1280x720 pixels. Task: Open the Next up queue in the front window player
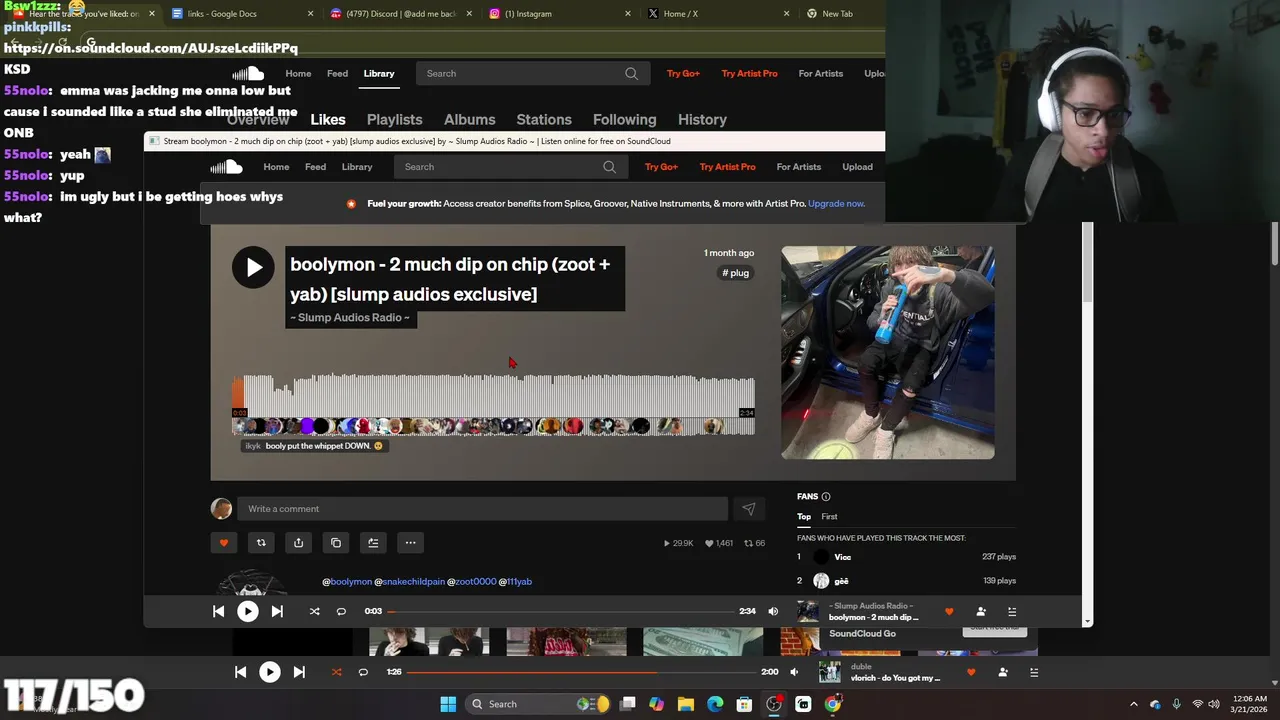coord(1012,611)
